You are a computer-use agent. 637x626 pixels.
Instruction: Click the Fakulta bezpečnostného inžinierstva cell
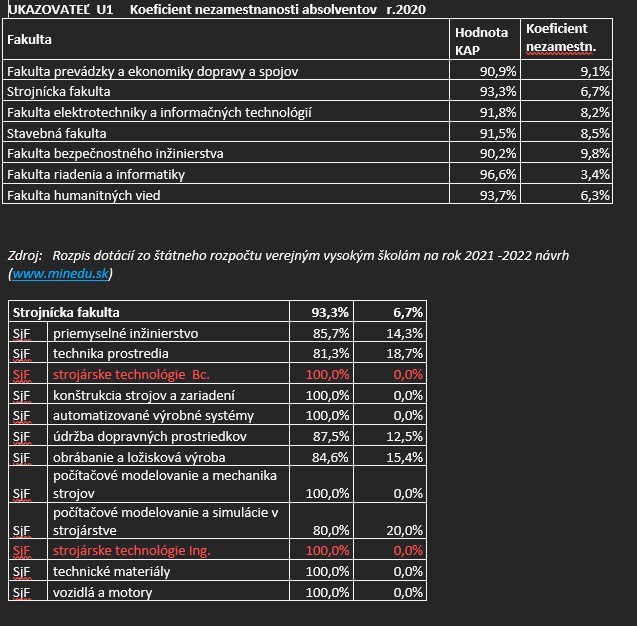(115, 154)
